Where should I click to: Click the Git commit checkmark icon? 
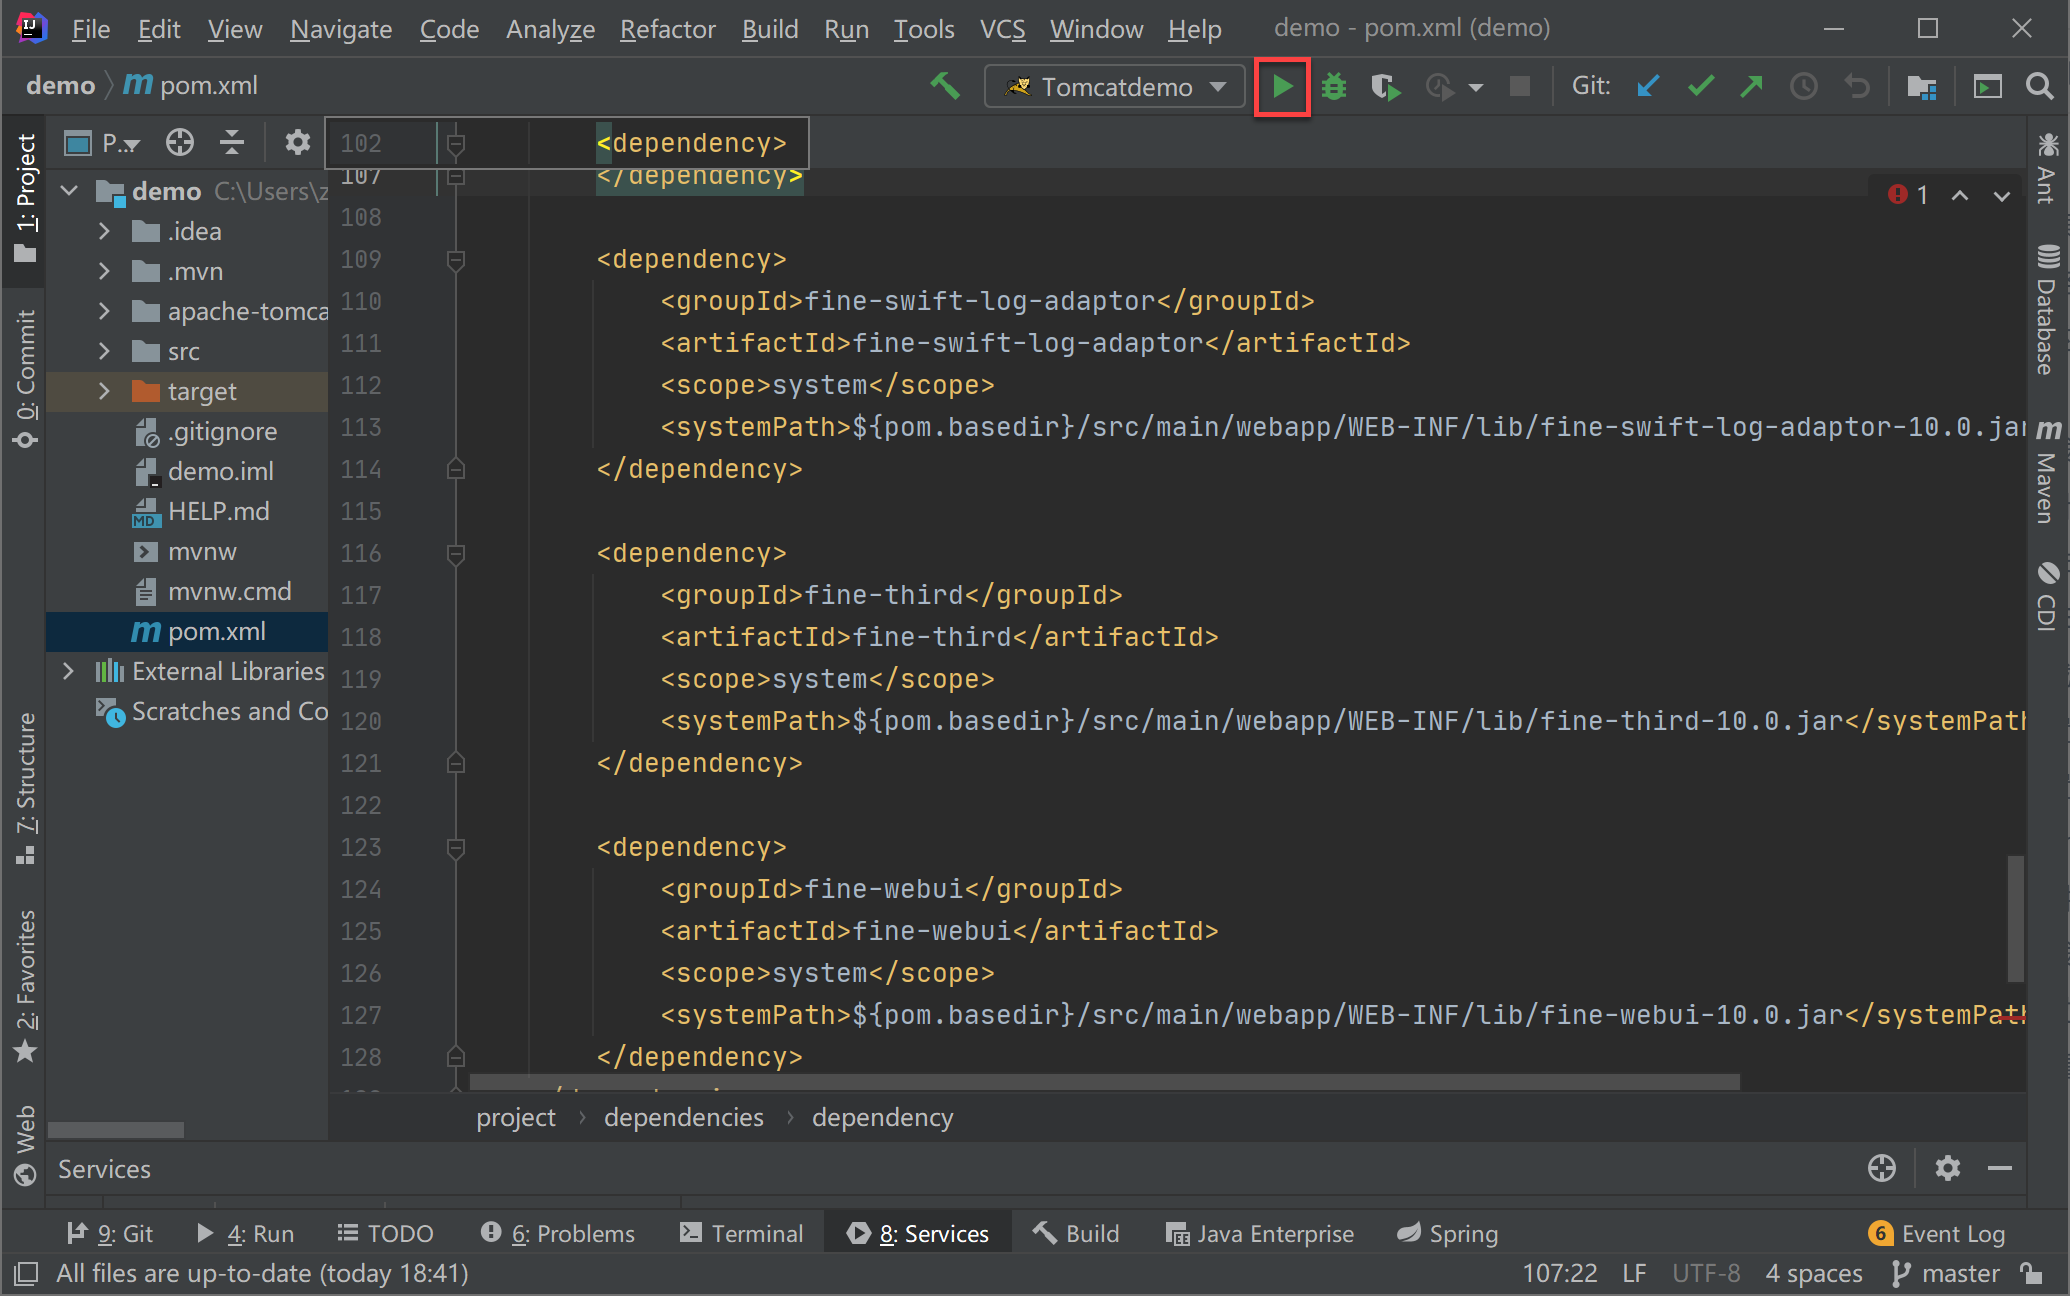(x=1700, y=87)
